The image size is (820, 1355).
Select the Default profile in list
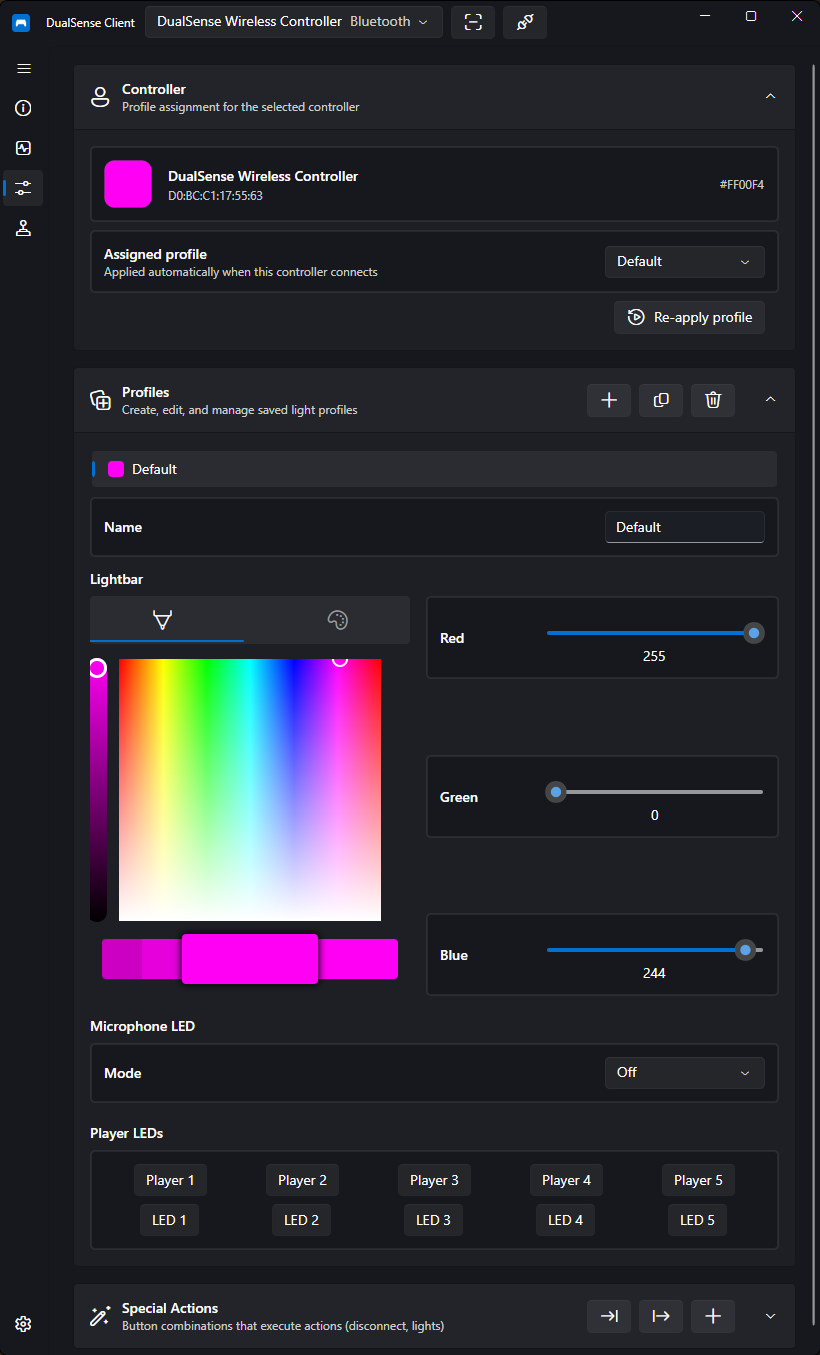click(x=434, y=469)
